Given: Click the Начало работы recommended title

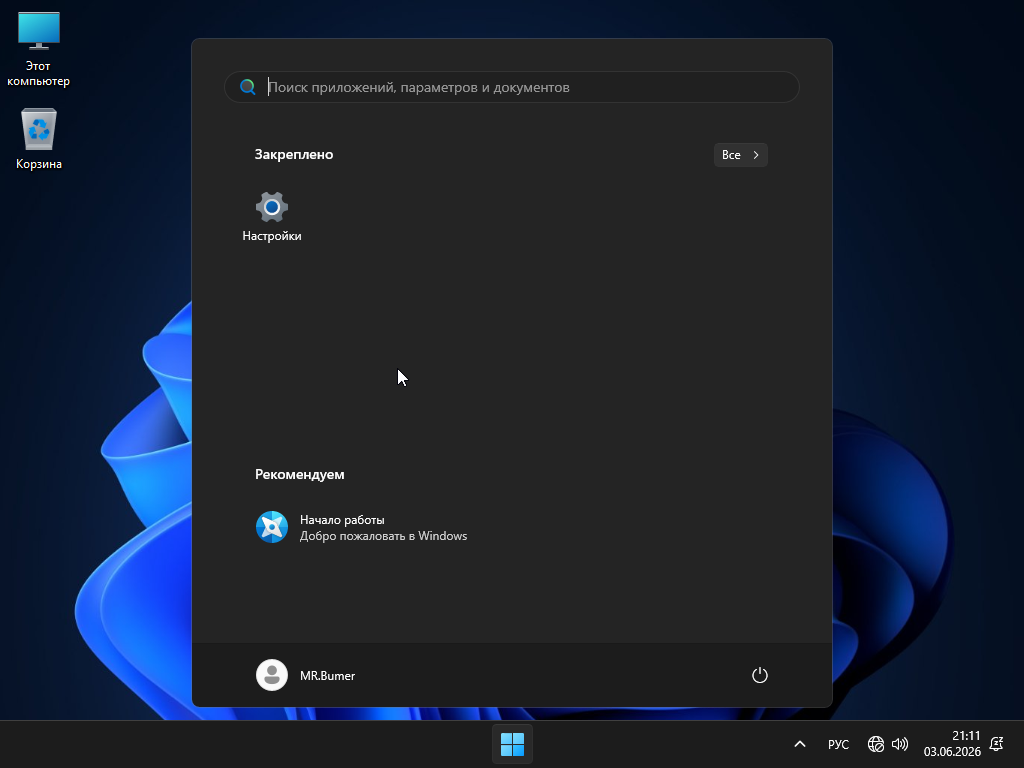Looking at the screenshot, I should click(x=342, y=520).
